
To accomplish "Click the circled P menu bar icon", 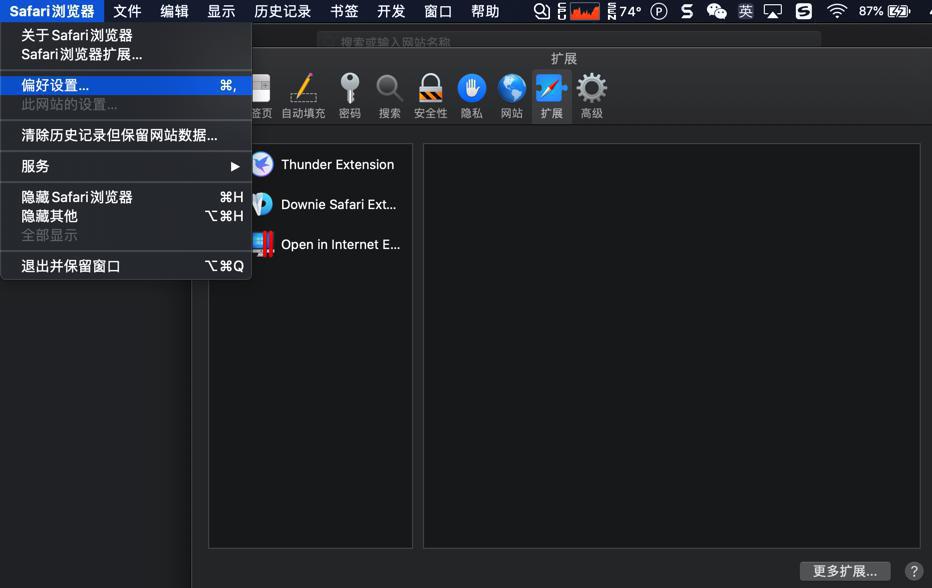I will click(659, 11).
